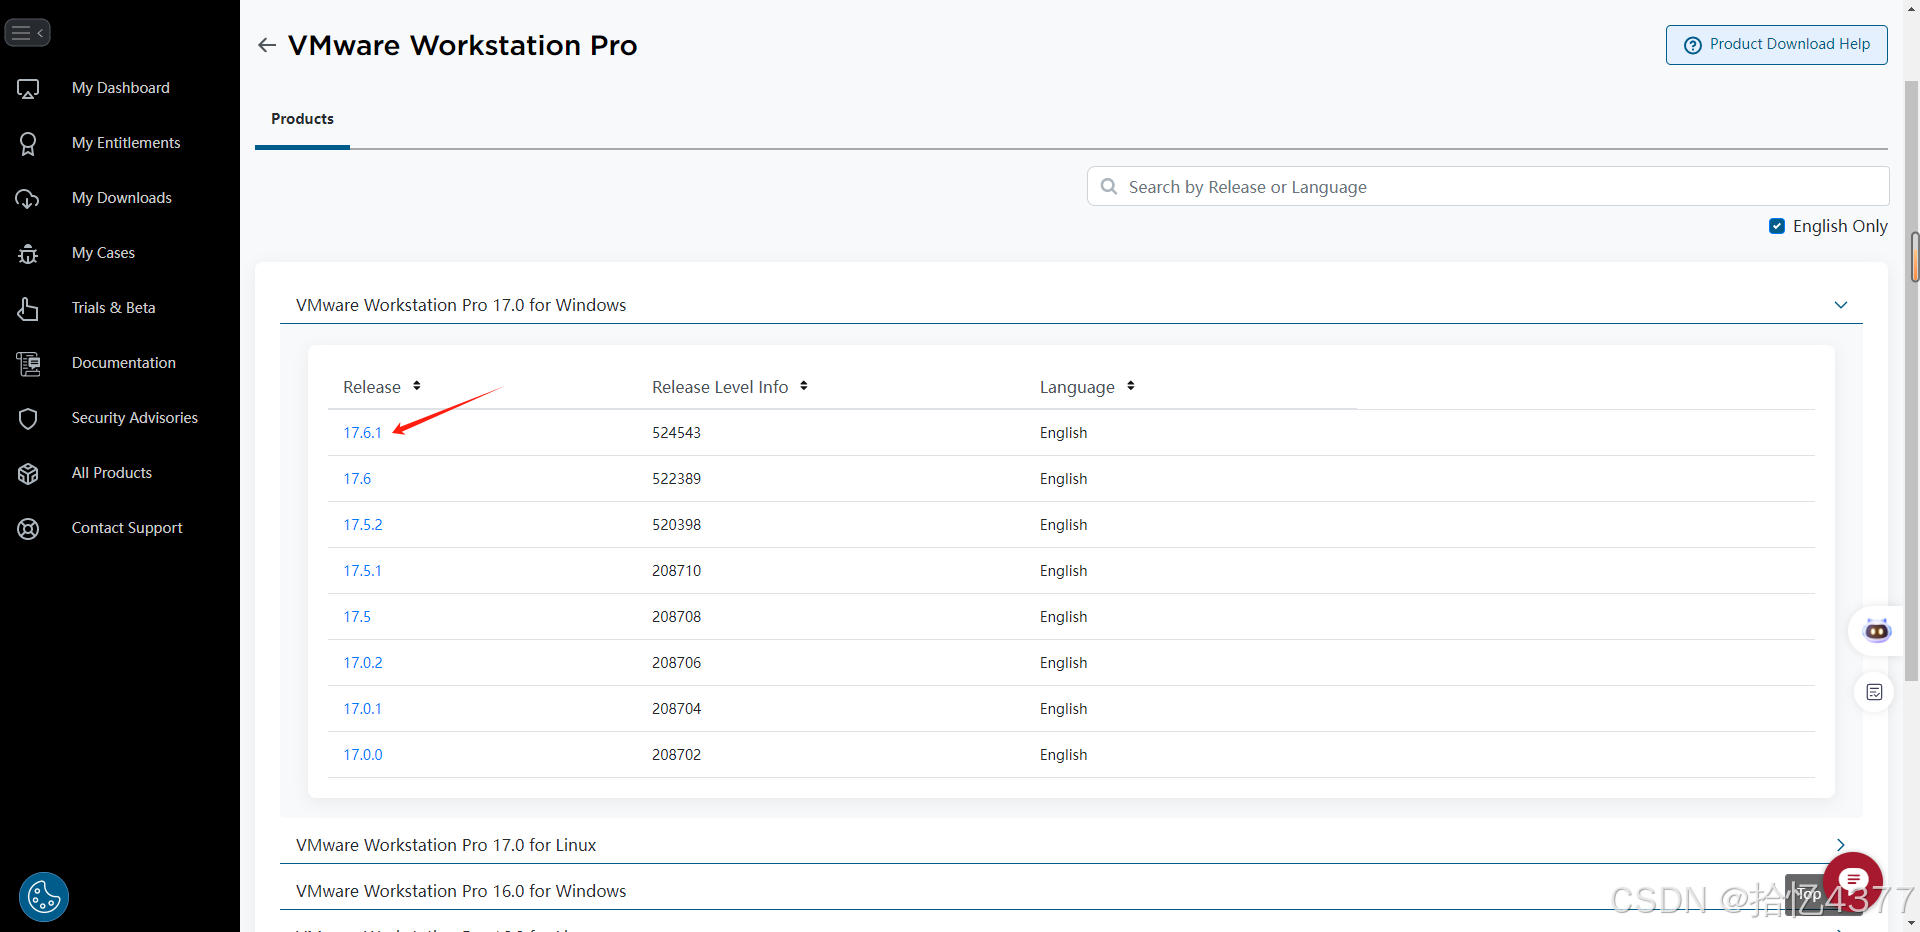Switch to the Products tab

(x=301, y=118)
